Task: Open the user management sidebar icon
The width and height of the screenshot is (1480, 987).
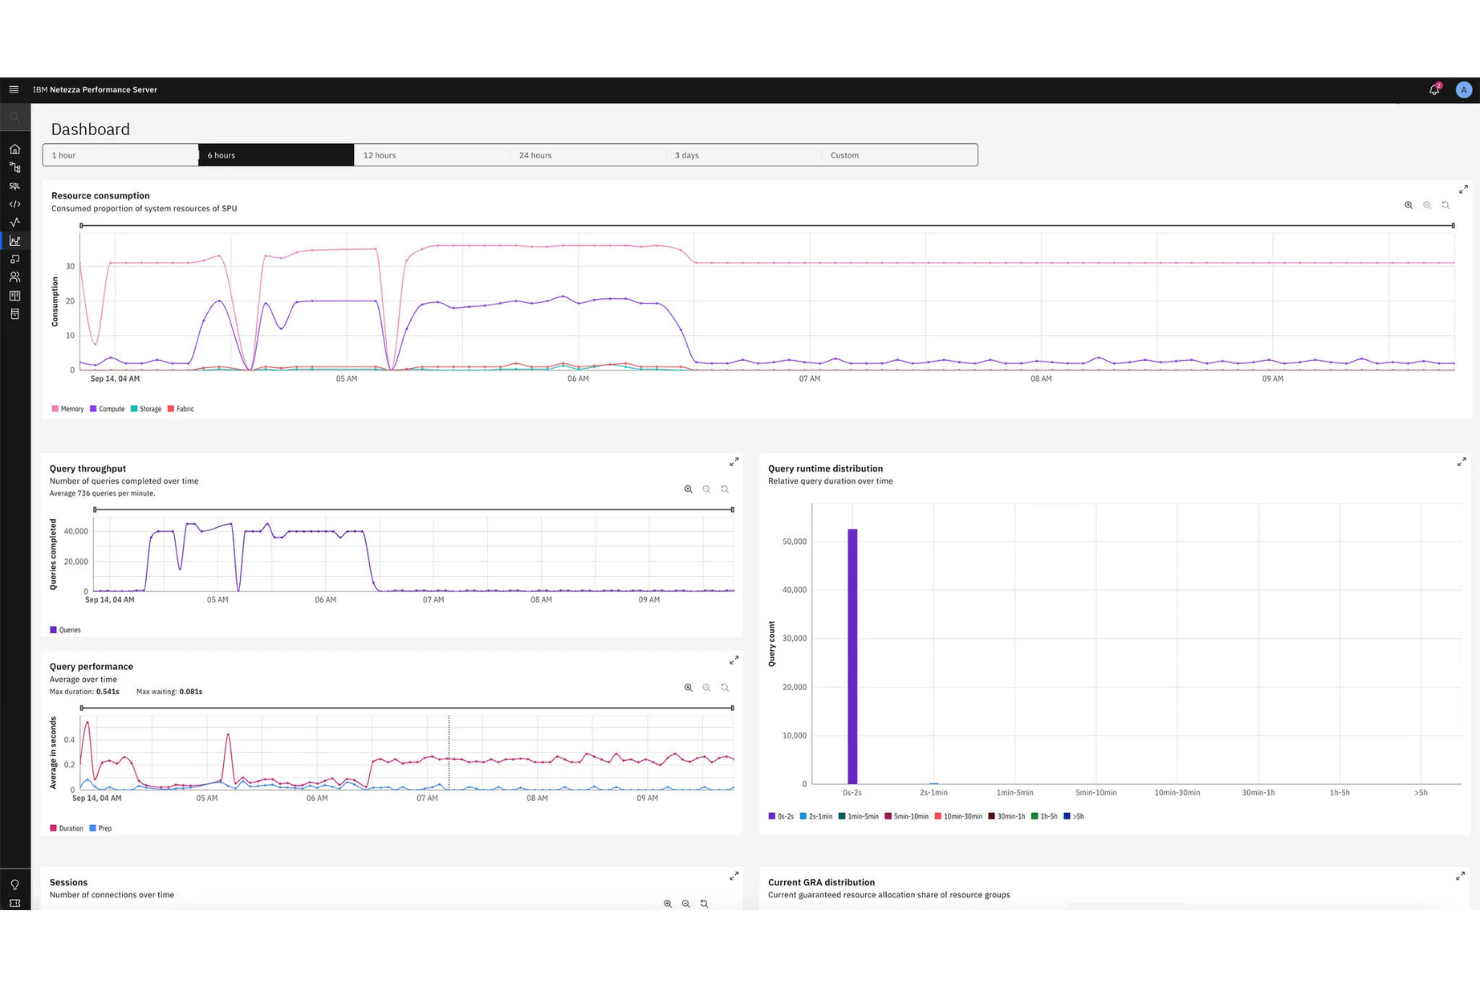Action: 14,276
